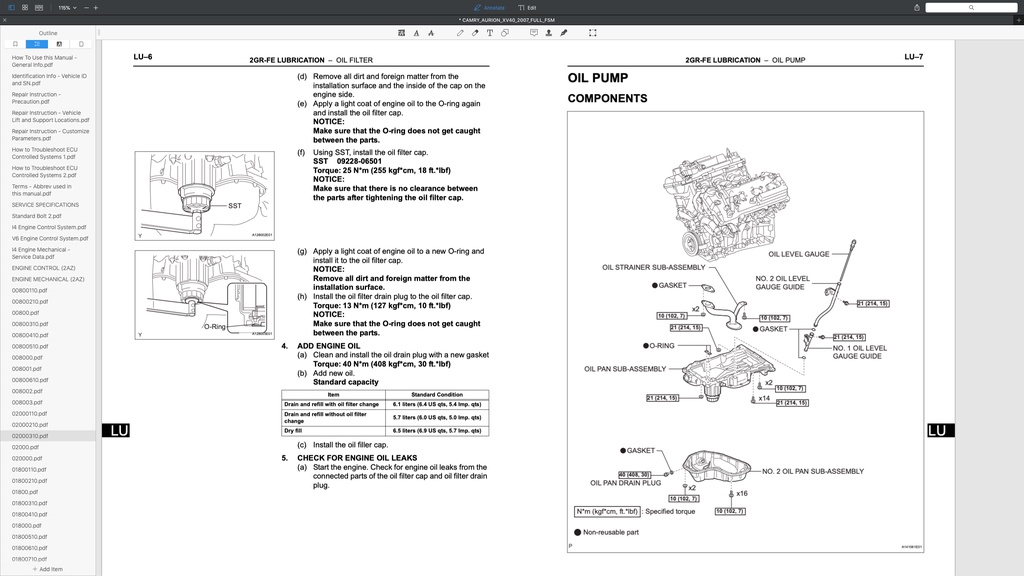Open the Signature tool
1024x576 pixels.
(x=563, y=33)
